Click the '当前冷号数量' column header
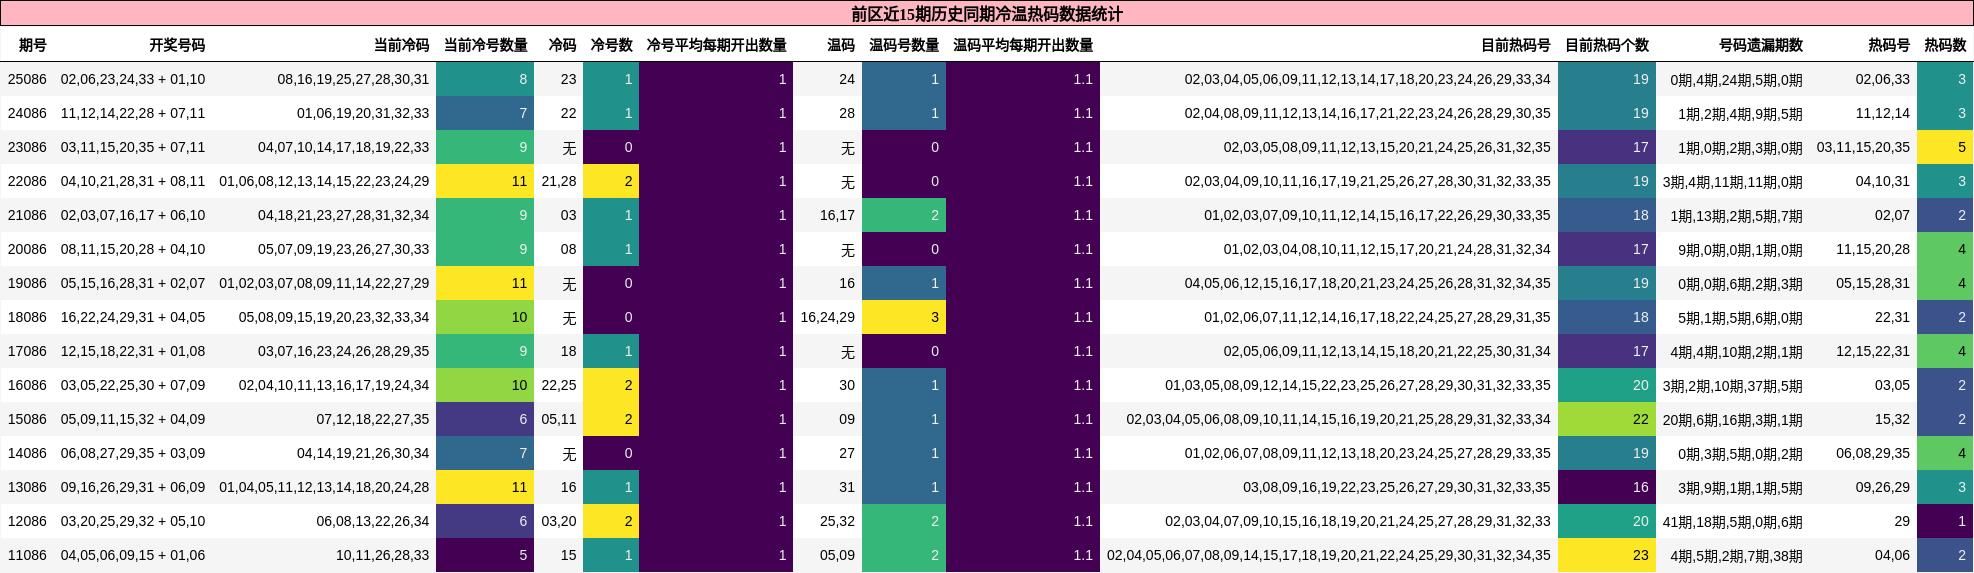This screenshot has height=573, width=1974. 485,45
